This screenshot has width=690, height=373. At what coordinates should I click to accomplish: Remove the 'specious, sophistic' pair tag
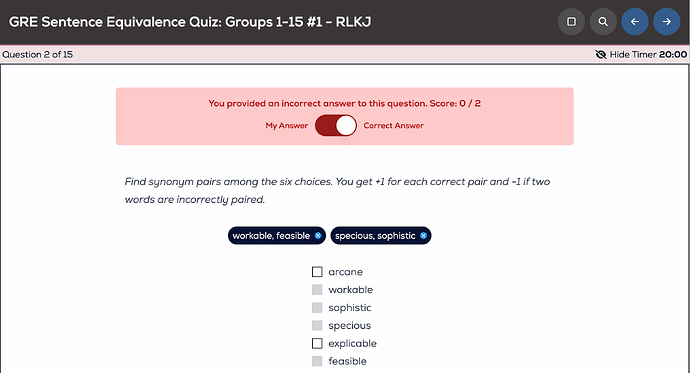coord(423,236)
